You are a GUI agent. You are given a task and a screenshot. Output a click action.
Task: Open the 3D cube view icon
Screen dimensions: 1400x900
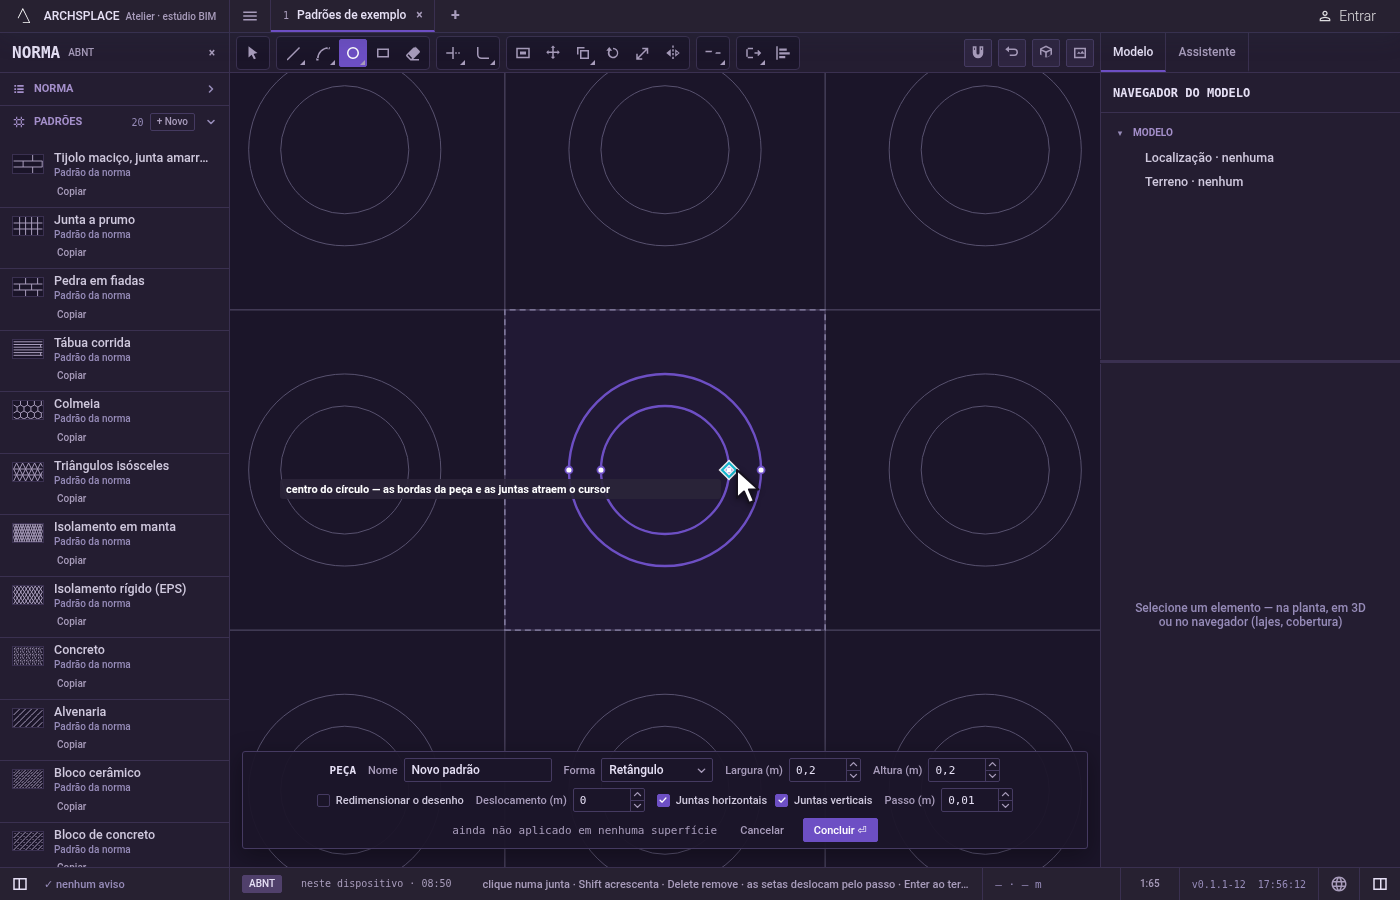pos(1046,52)
